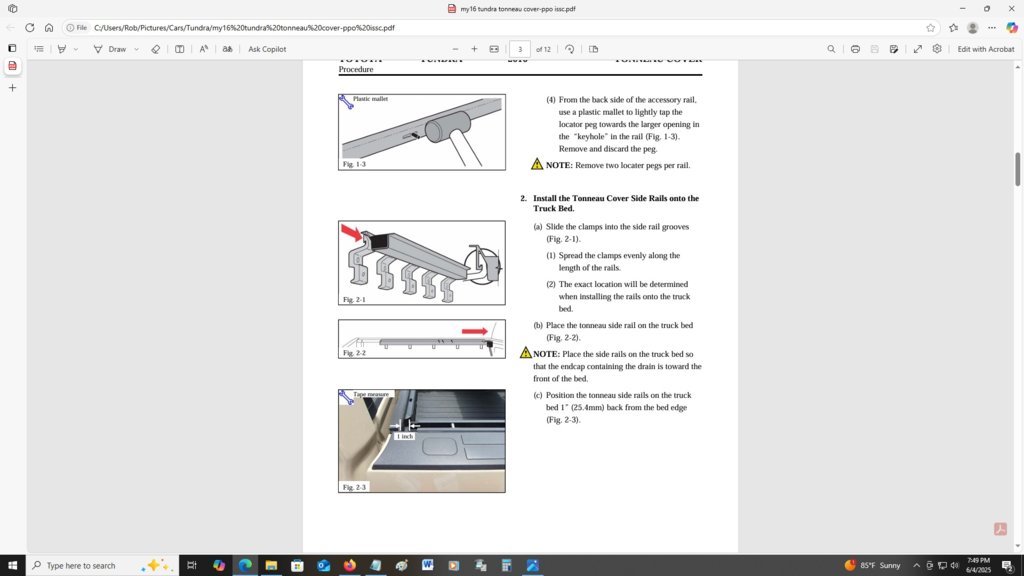Open Task View
Screen dimensions: 1024x576
tap(191, 566)
